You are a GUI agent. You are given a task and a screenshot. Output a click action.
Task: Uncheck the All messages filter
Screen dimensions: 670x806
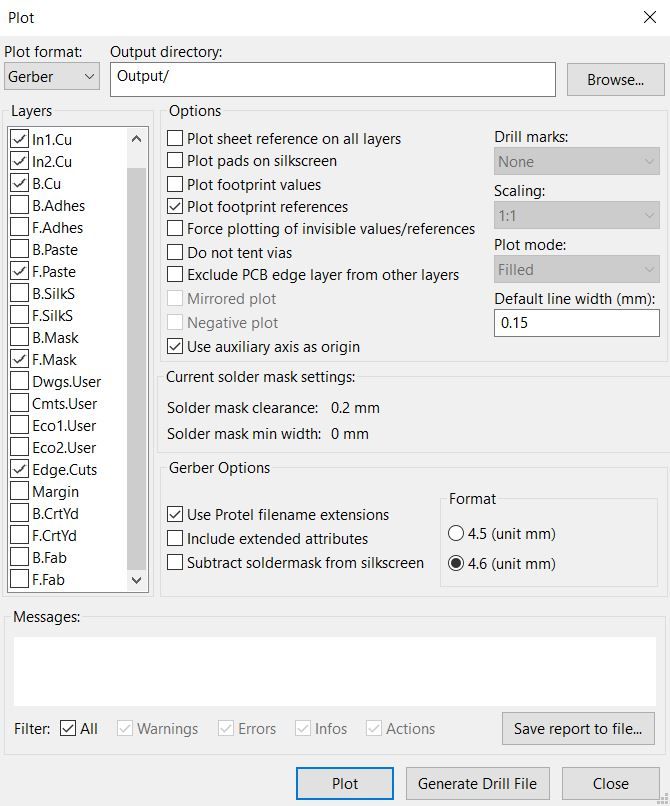click(x=67, y=728)
